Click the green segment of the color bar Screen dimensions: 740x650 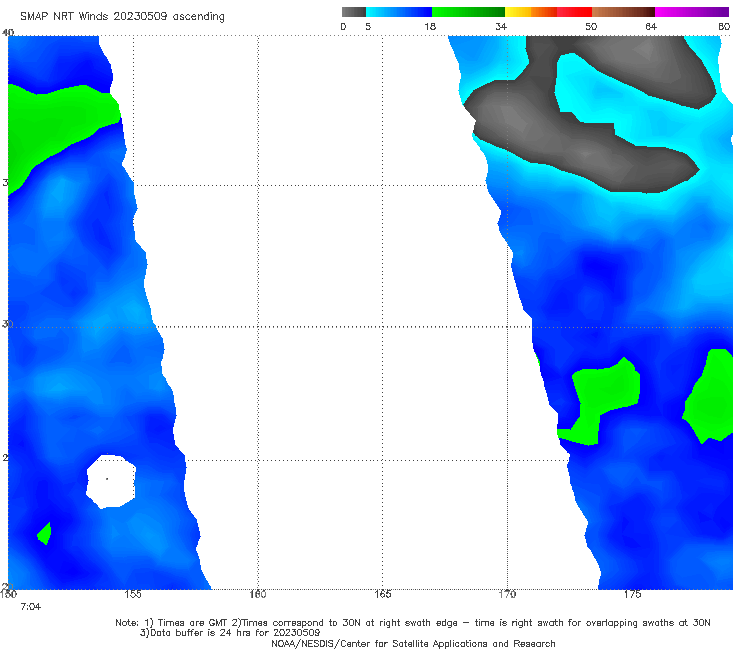468,12
